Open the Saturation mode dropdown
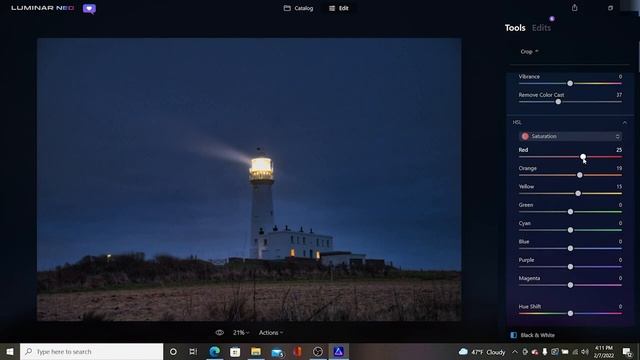This screenshot has width=640, height=360. point(570,136)
